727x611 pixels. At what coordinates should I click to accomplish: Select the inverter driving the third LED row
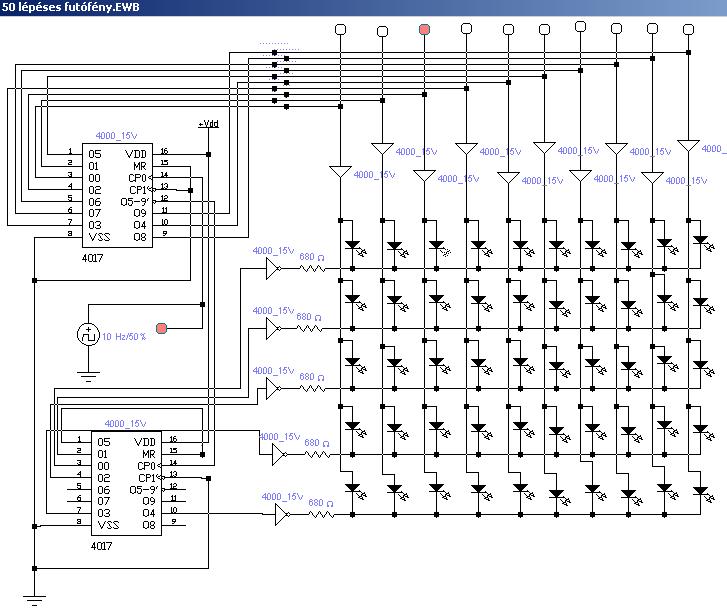pyautogui.click(x=273, y=388)
